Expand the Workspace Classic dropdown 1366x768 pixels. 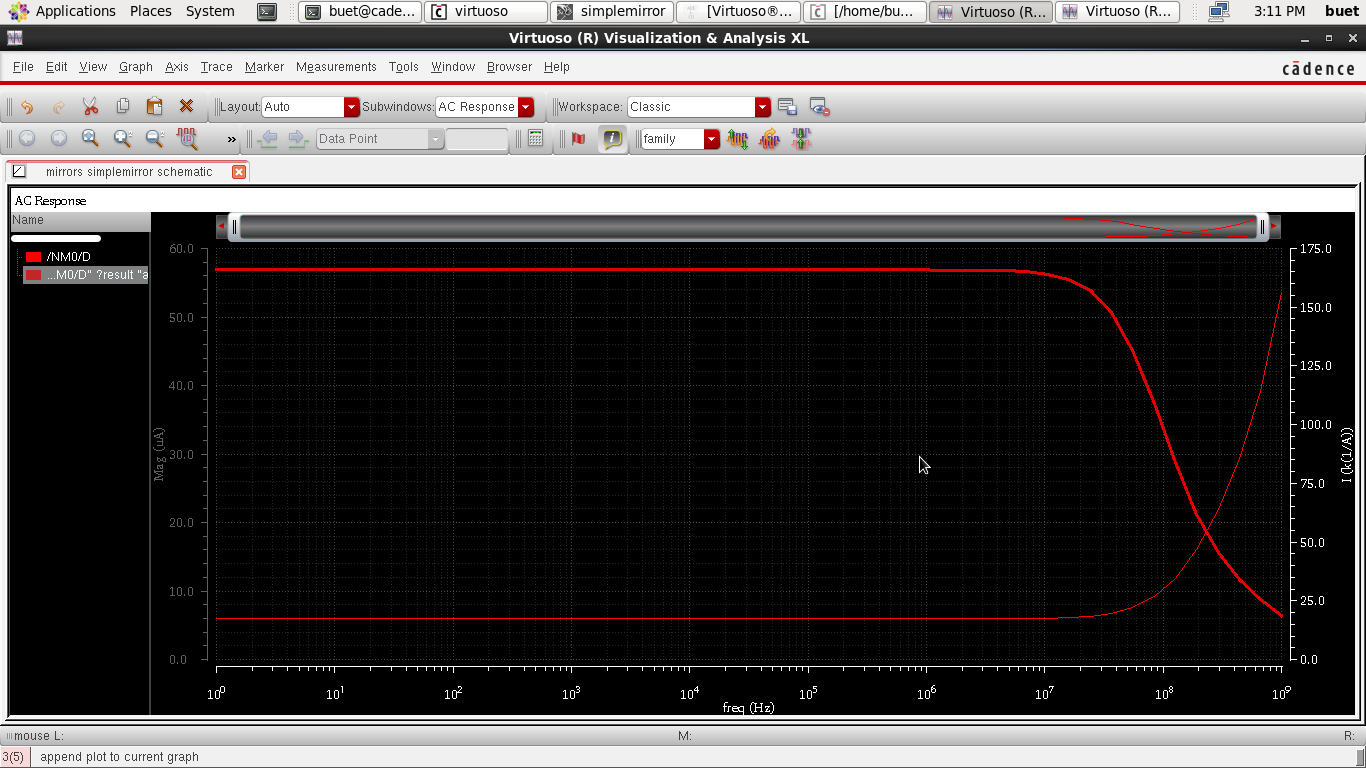click(x=763, y=107)
